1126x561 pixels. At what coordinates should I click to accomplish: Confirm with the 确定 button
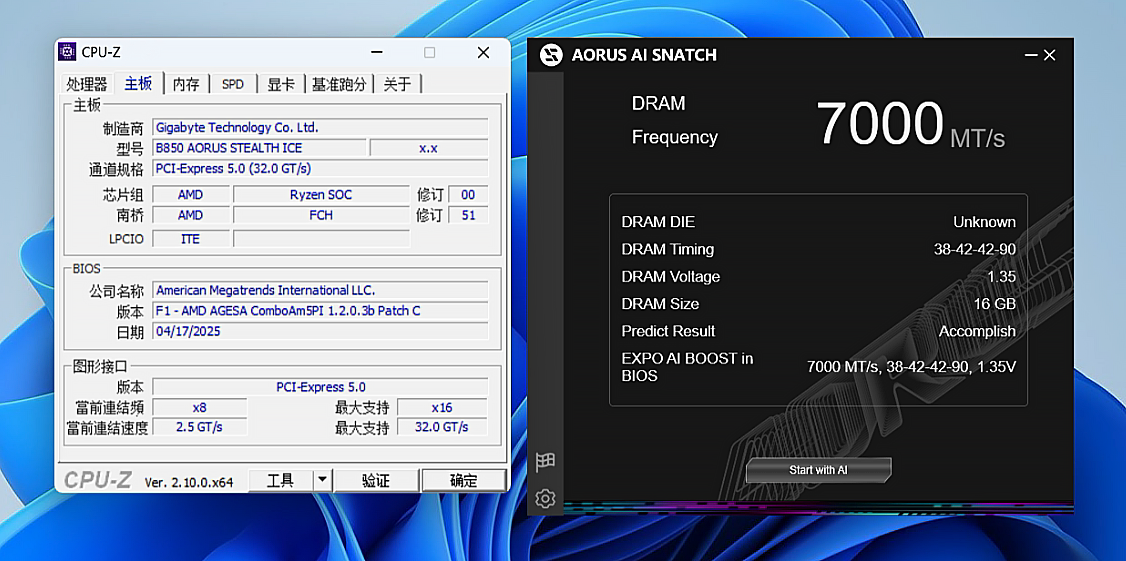coord(463,480)
